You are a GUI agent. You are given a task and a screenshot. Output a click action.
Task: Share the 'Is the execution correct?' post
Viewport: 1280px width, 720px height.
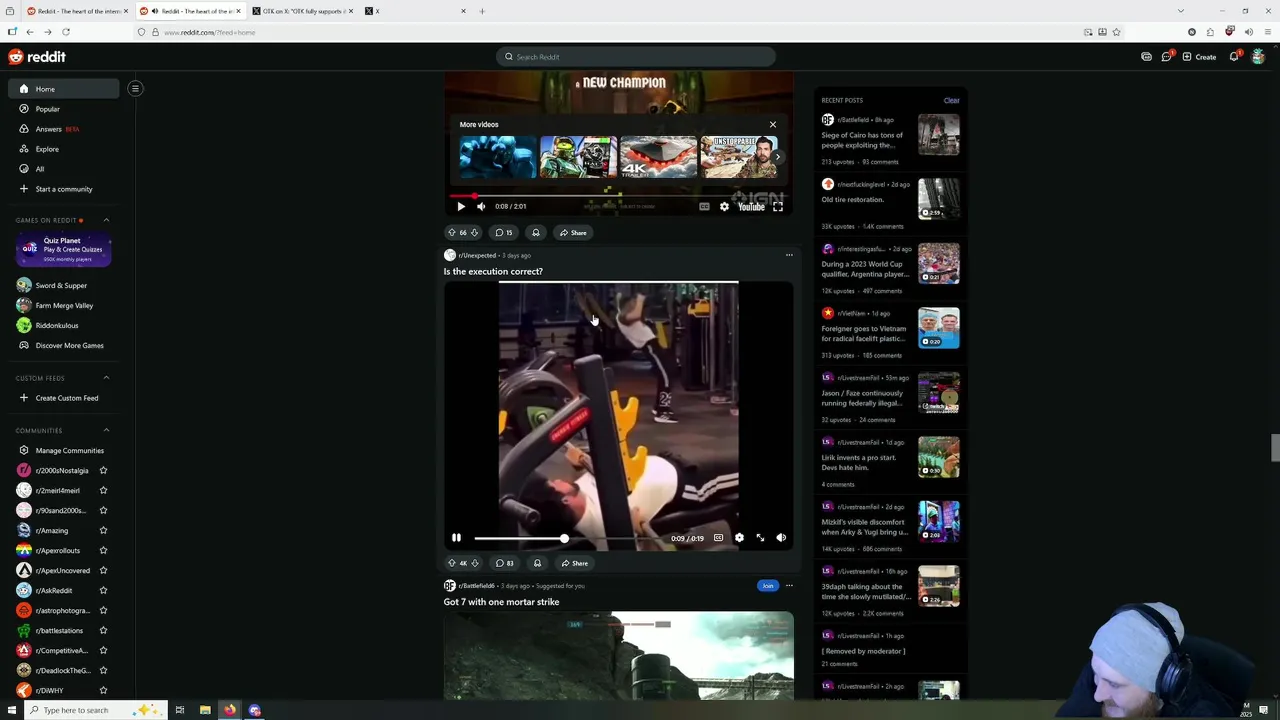click(x=574, y=563)
